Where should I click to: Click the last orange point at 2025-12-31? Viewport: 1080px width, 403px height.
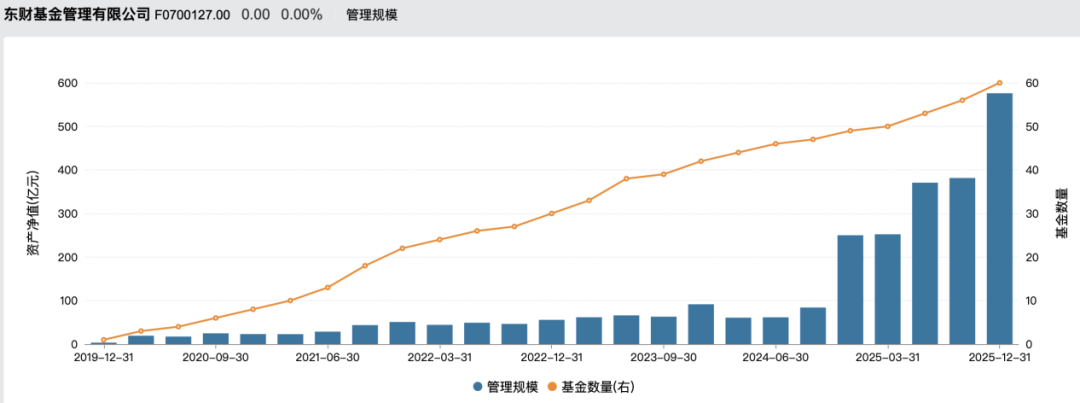999,83
